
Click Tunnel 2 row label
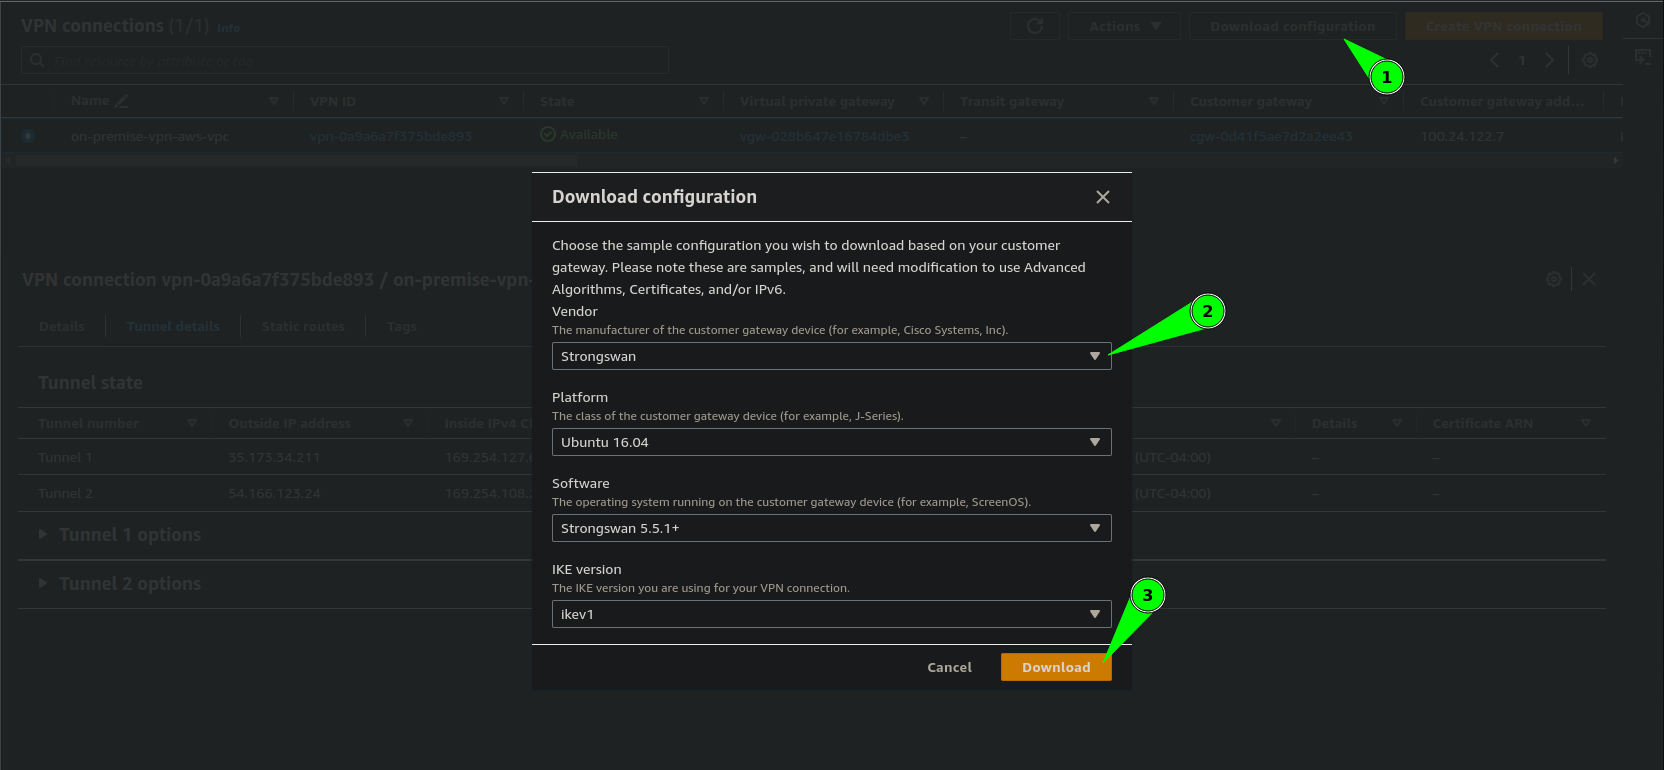pos(65,493)
